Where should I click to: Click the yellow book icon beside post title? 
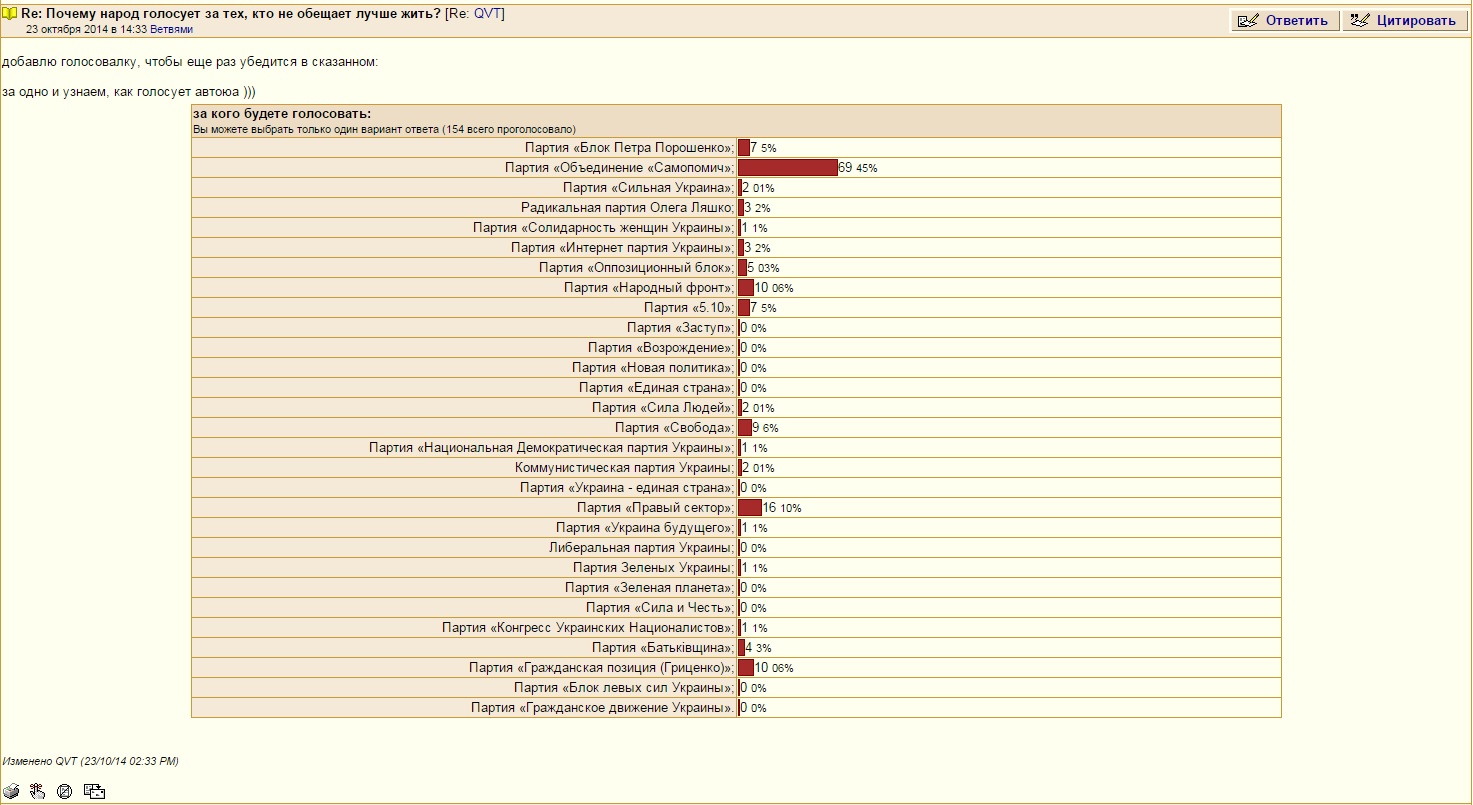click(x=10, y=14)
